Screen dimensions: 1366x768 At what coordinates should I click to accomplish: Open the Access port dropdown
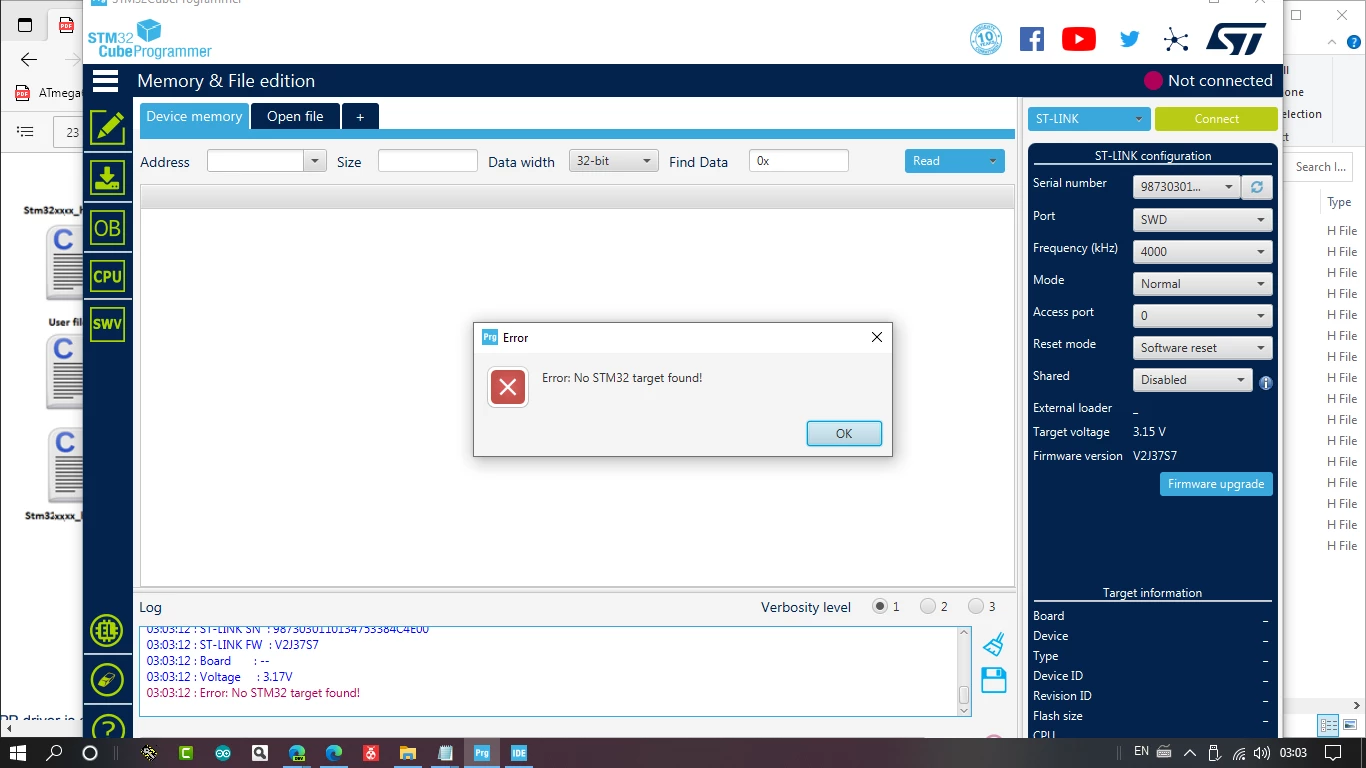tap(1203, 316)
